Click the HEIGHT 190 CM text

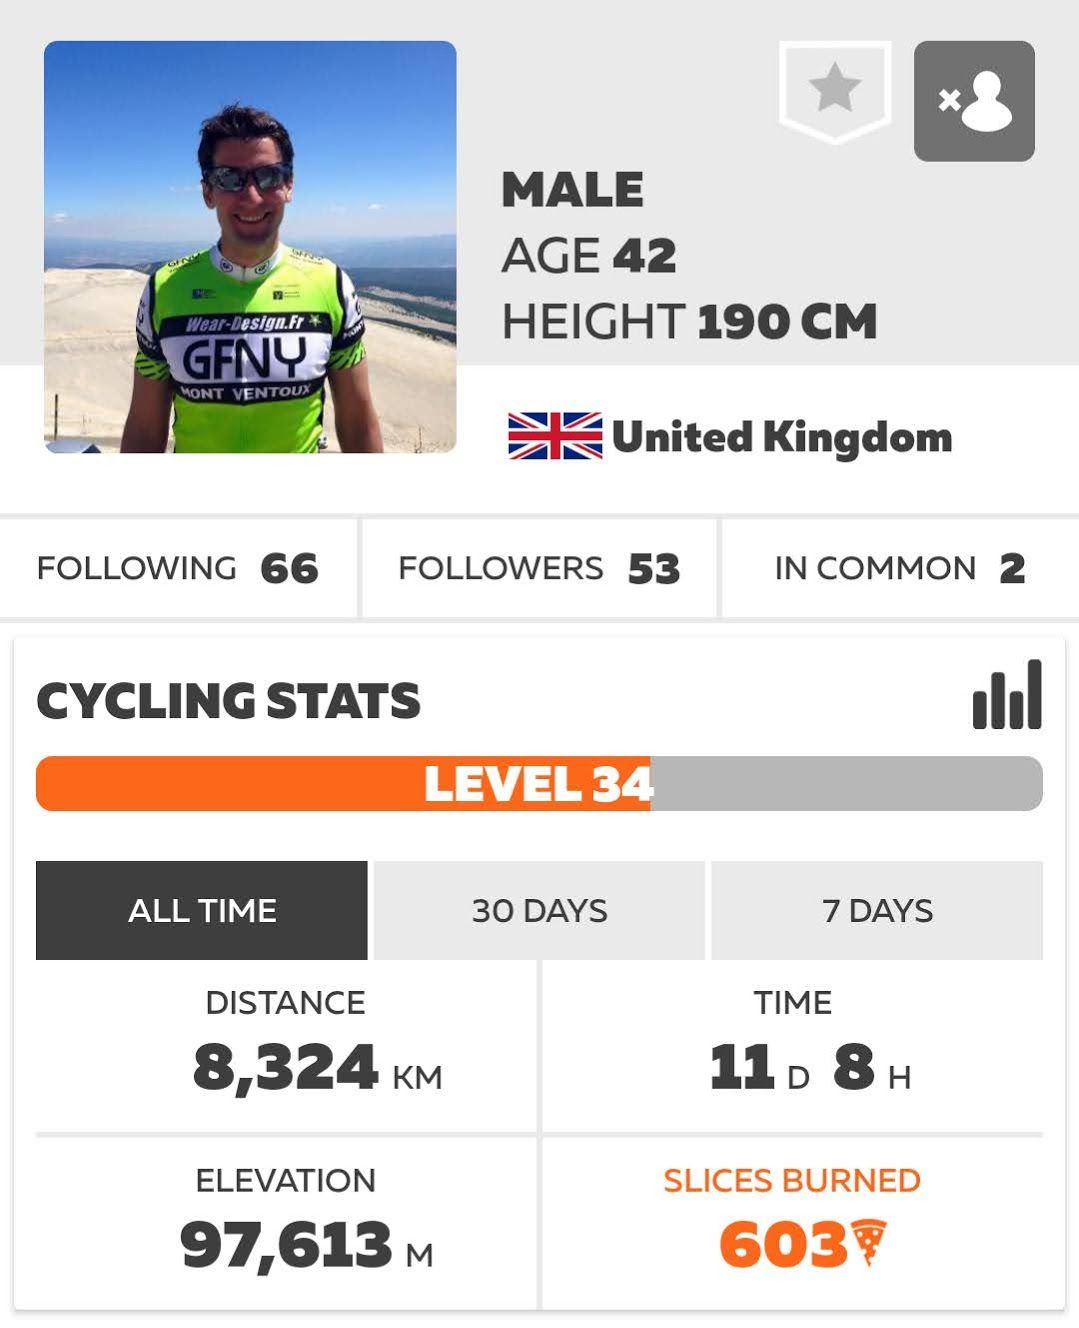689,322
